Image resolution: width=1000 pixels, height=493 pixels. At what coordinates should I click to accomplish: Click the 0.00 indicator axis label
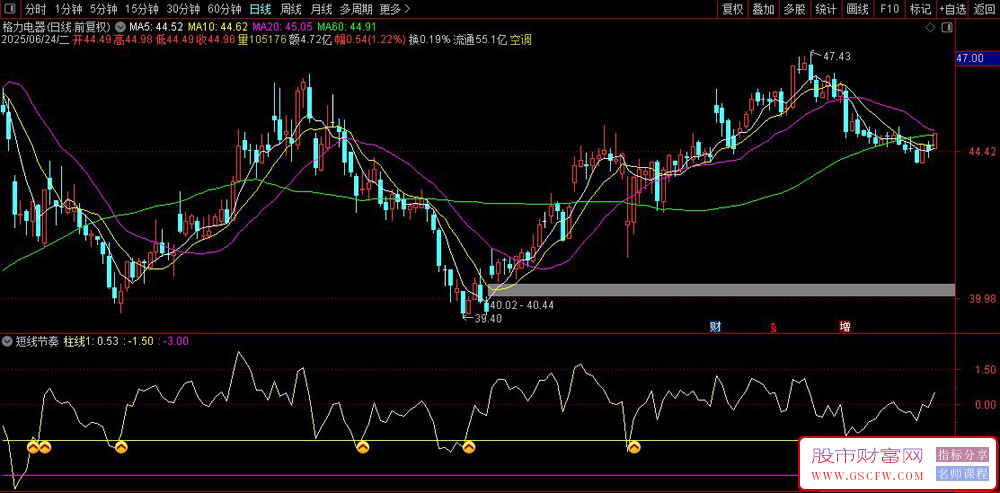click(x=985, y=404)
